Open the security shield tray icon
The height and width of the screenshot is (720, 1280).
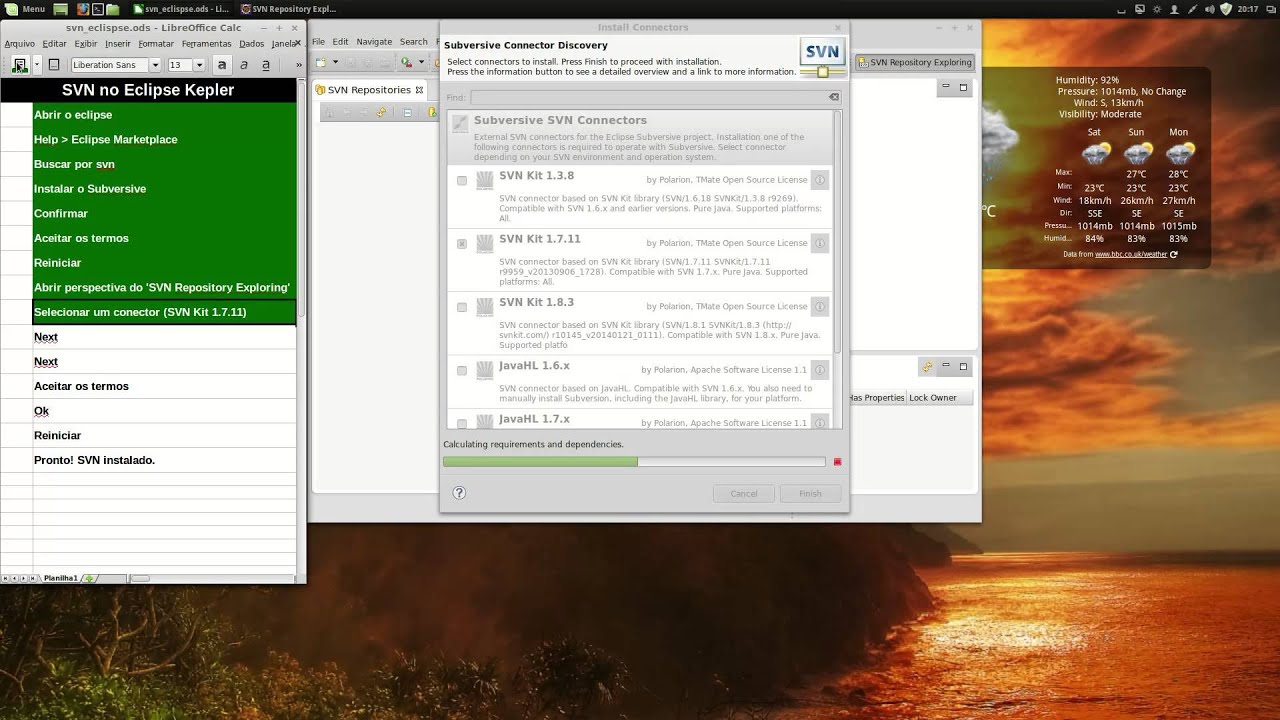click(x=1226, y=9)
